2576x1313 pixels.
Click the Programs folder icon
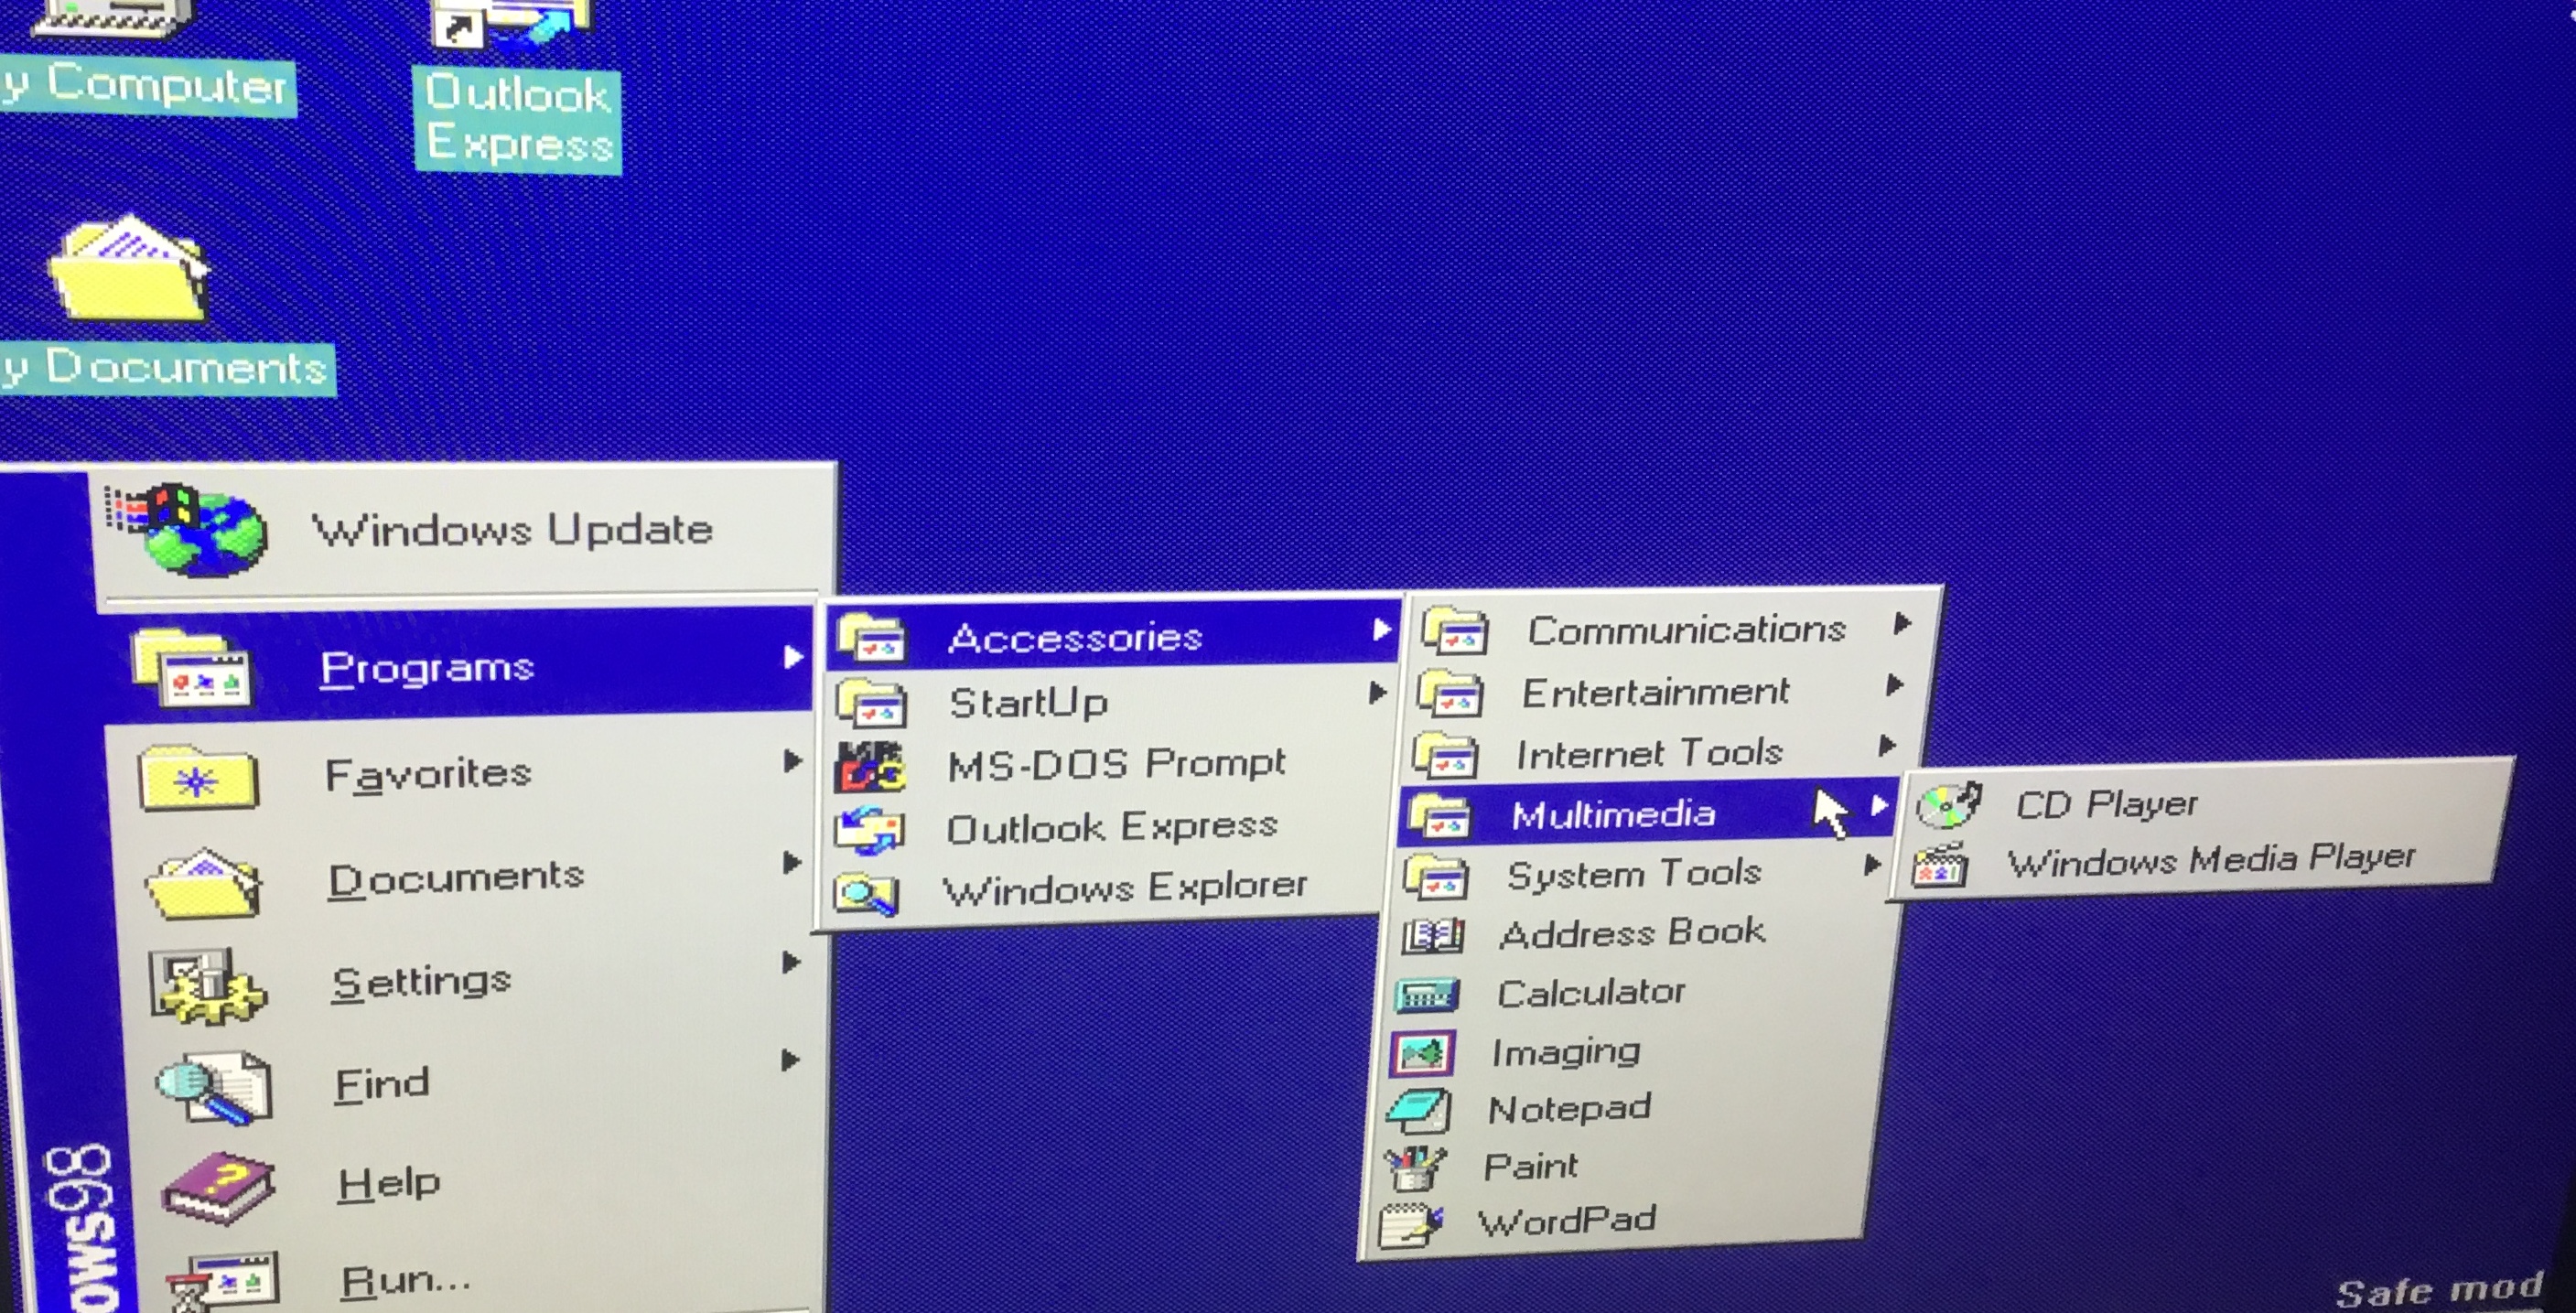point(192,668)
